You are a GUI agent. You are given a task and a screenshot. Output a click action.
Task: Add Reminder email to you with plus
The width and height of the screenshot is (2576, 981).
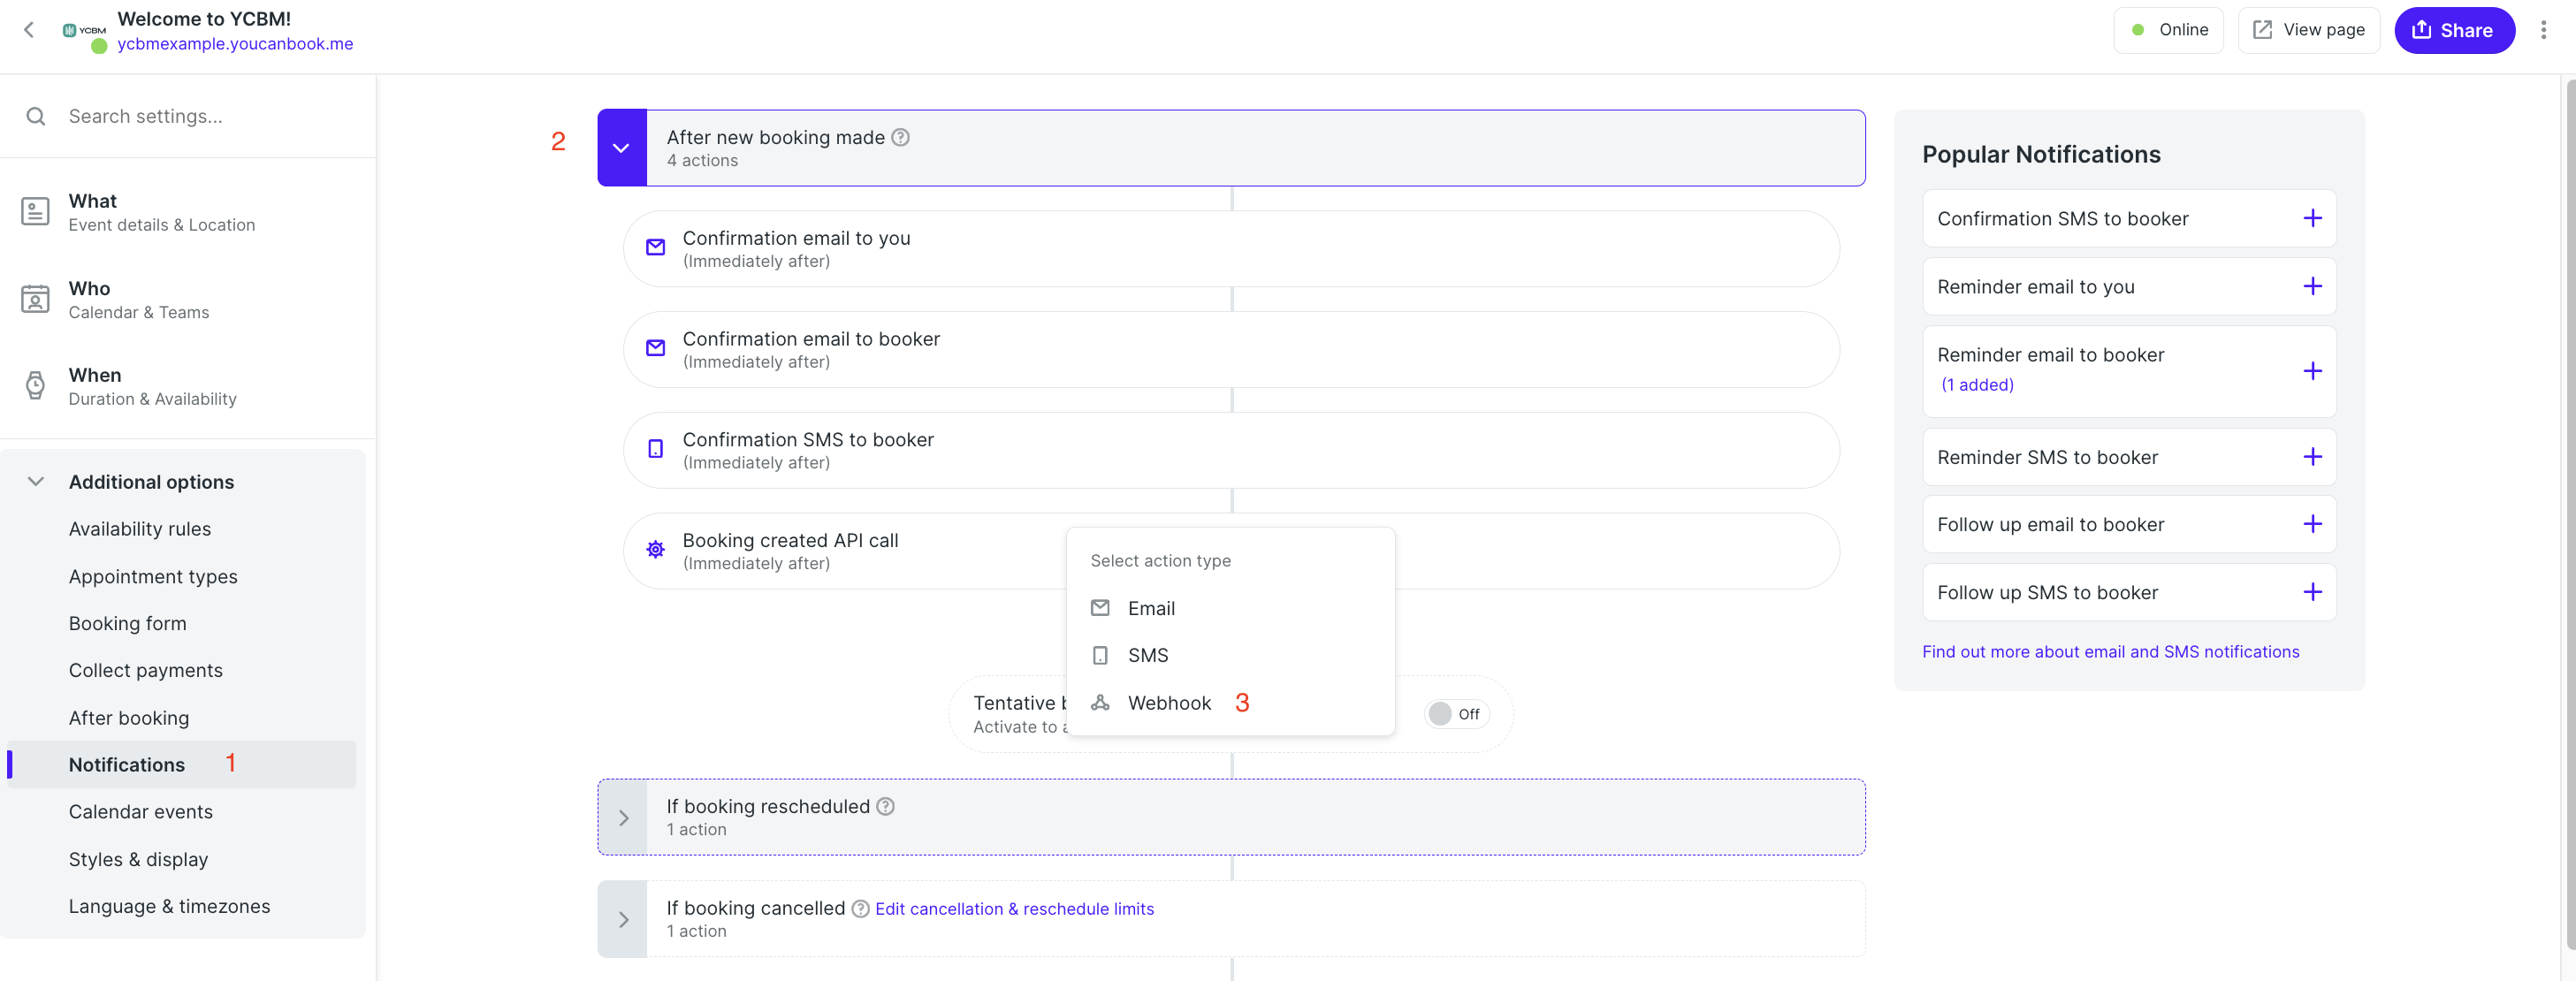pyautogui.click(x=2312, y=287)
